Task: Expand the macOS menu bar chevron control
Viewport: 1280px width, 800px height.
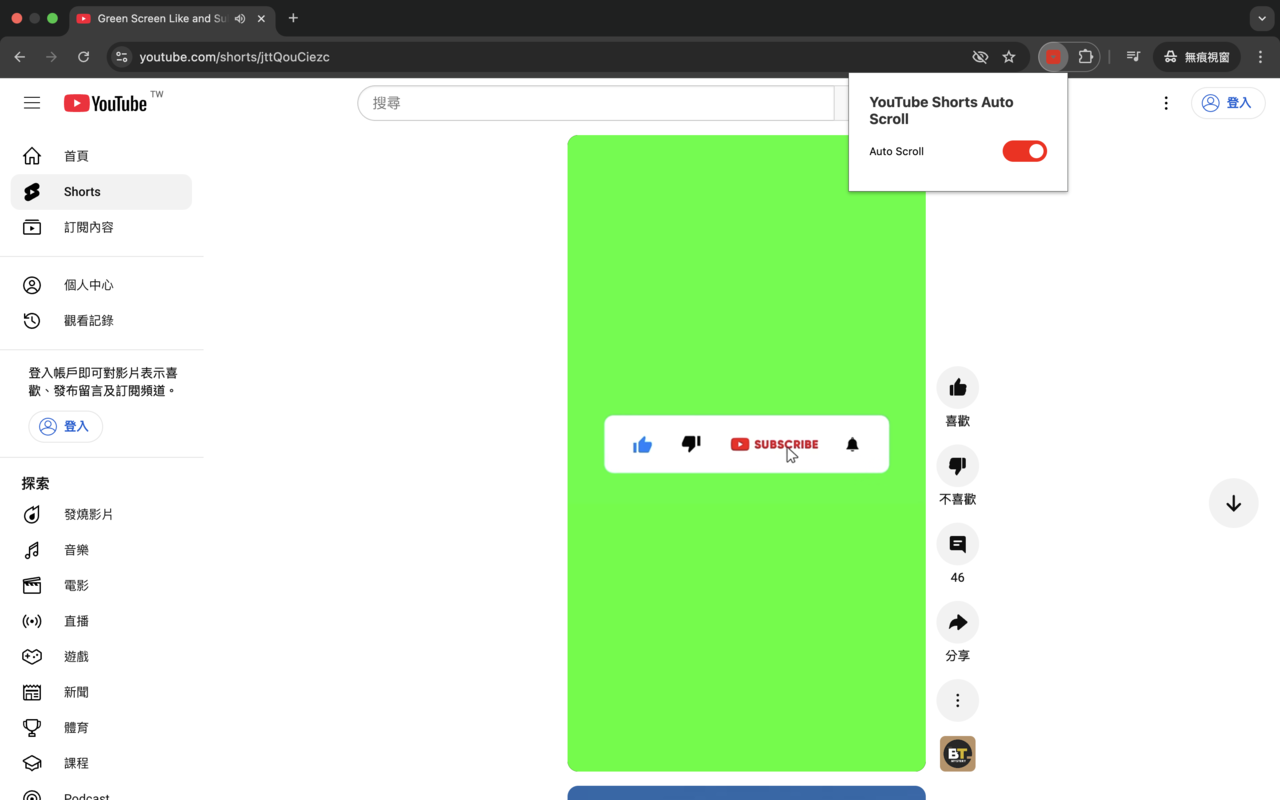Action: [x=1260, y=18]
